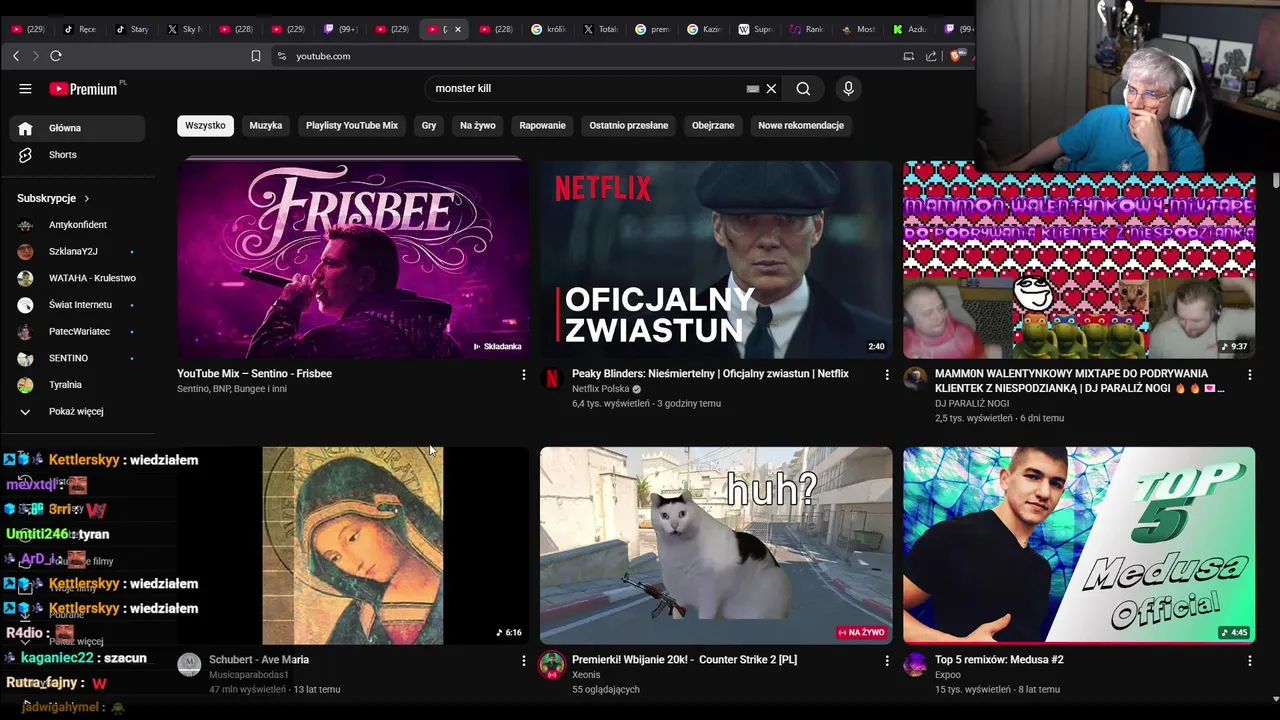Switch to the Ręce TikTok browser tab
Viewport: 1280px width, 720px height.
click(79, 29)
